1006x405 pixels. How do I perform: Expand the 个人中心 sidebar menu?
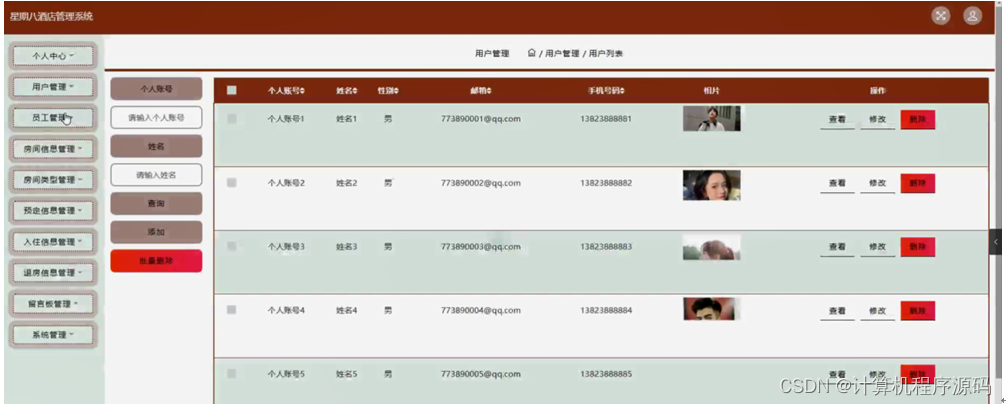coord(53,56)
